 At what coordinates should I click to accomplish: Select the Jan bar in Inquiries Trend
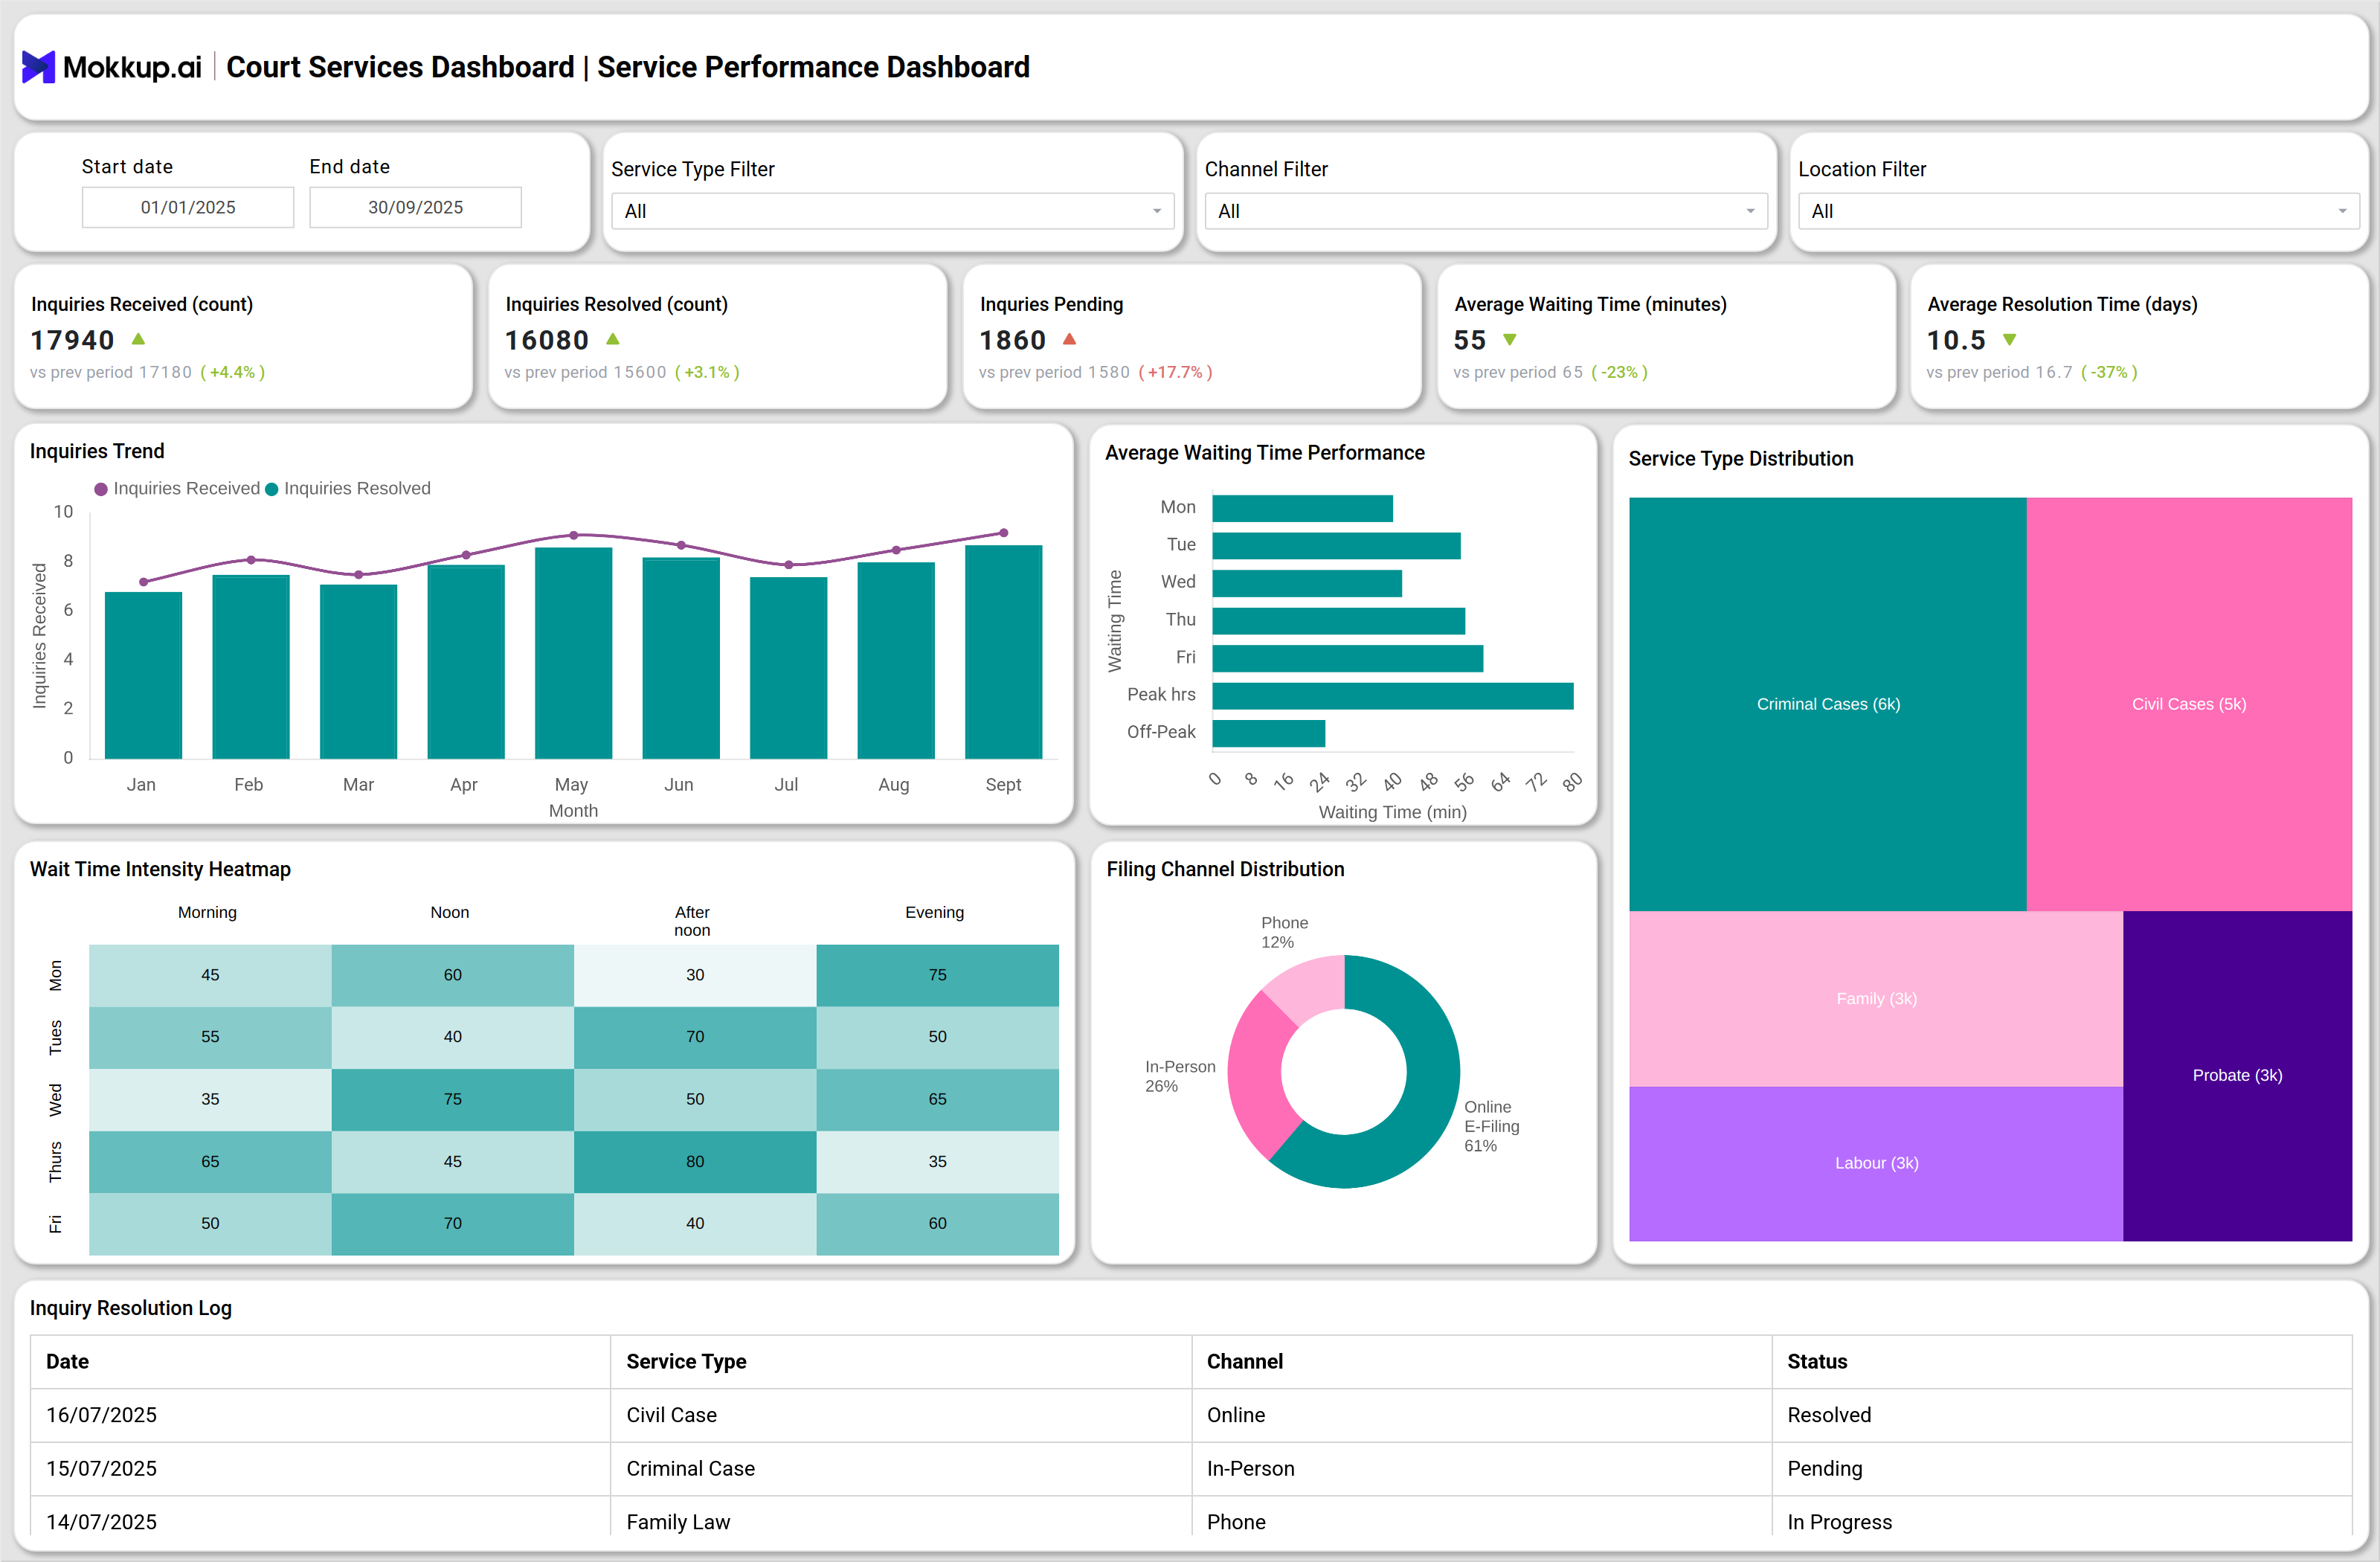[143, 675]
